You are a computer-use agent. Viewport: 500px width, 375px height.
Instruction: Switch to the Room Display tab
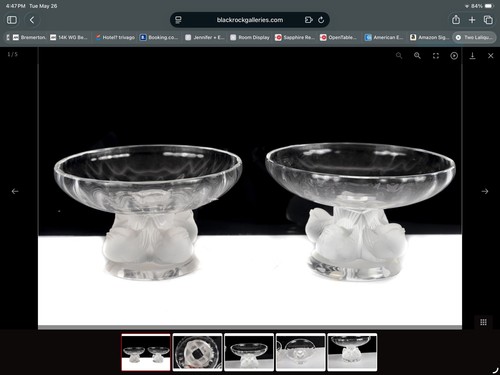coord(250,37)
